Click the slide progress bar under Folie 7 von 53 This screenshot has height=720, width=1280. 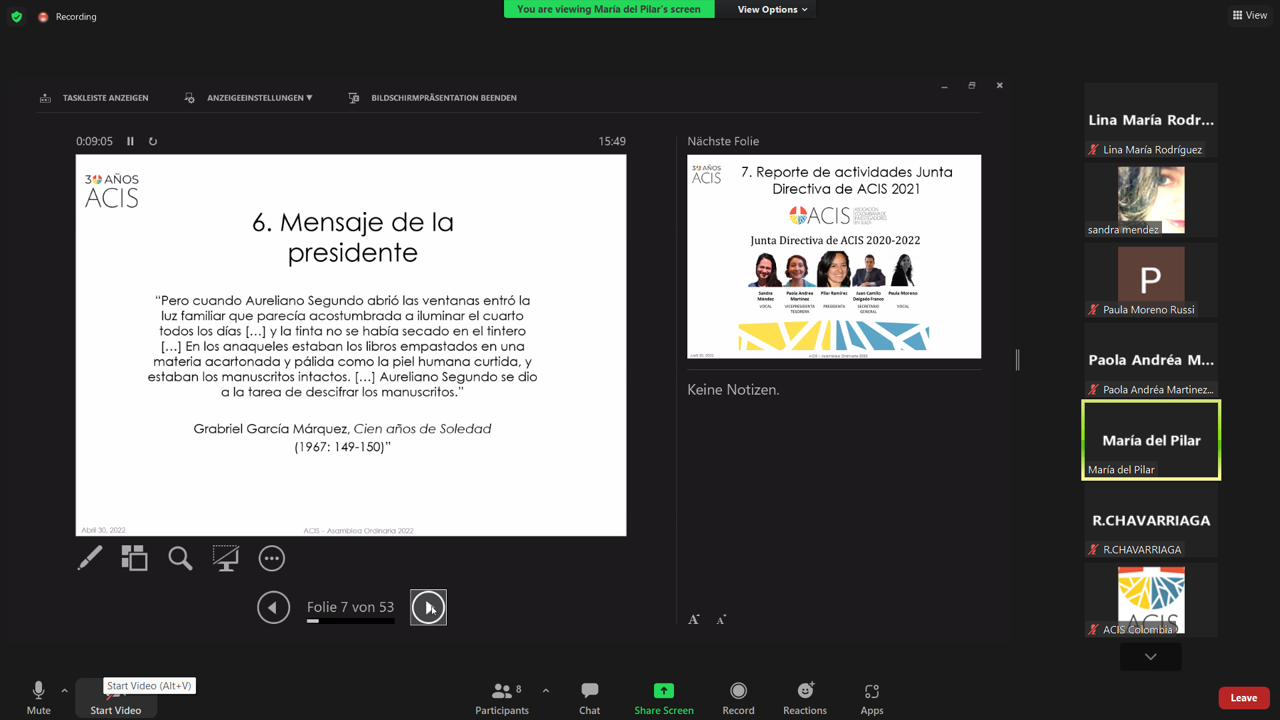[350, 621]
